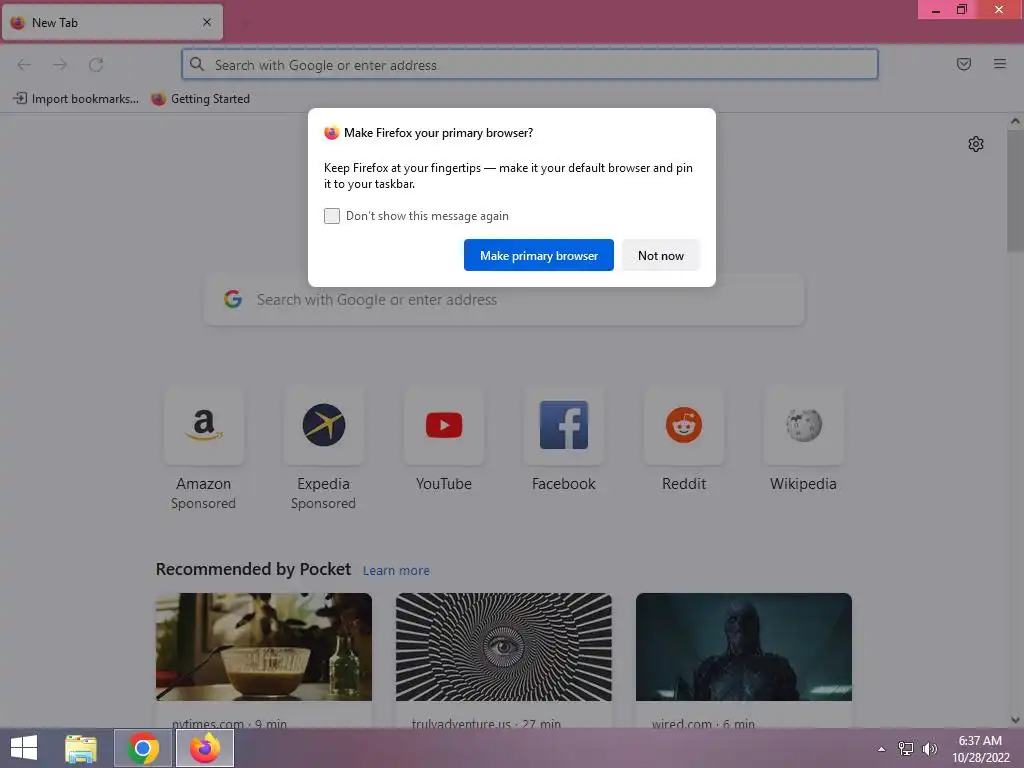This screenshot has height=768, width=1024.
Task: Click the search magnifier in the address bar
Action: click(x=197, y=64)
